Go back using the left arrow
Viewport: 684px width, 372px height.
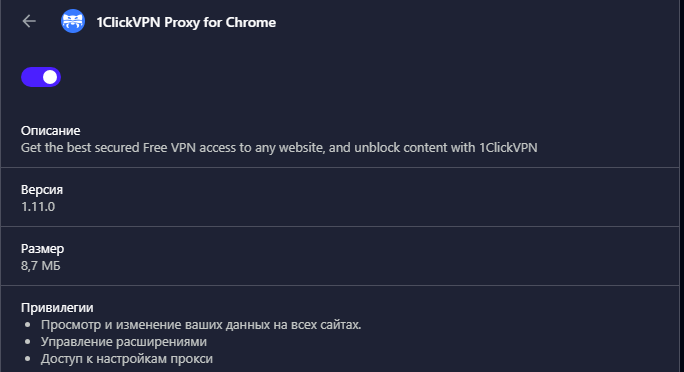[29, 21]
